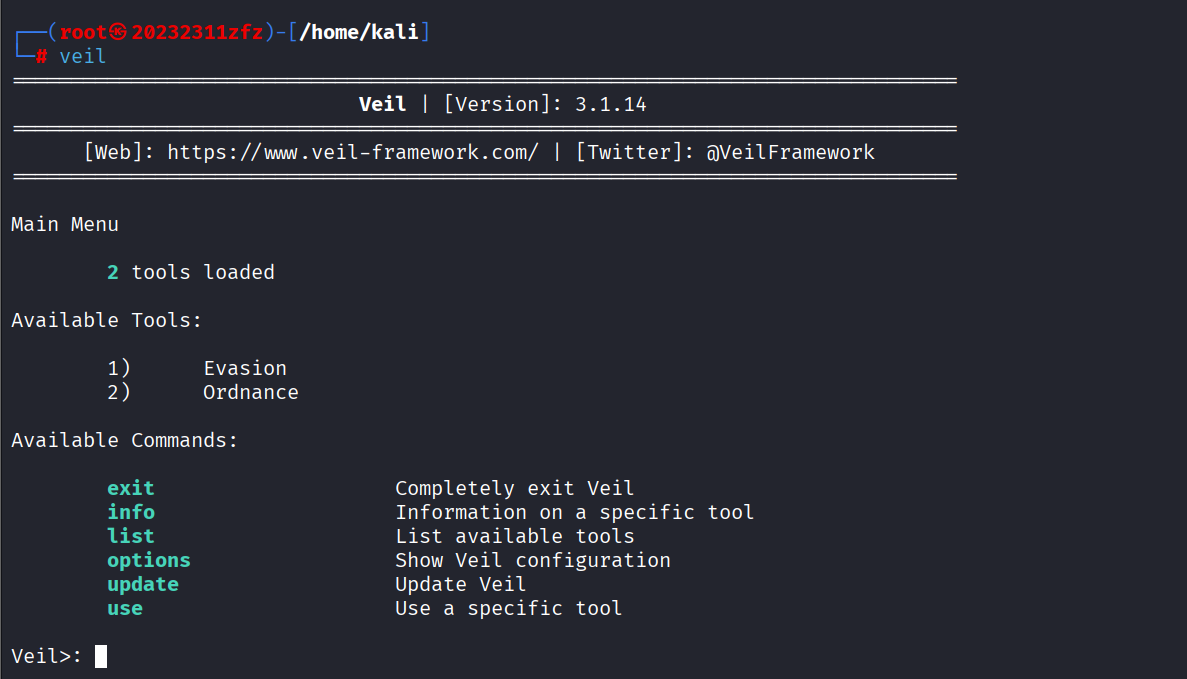1187x679 pixels.
Task: Click the "Completely exit Veil" description text
Action: pyautogui.click(x=515, y=488)
